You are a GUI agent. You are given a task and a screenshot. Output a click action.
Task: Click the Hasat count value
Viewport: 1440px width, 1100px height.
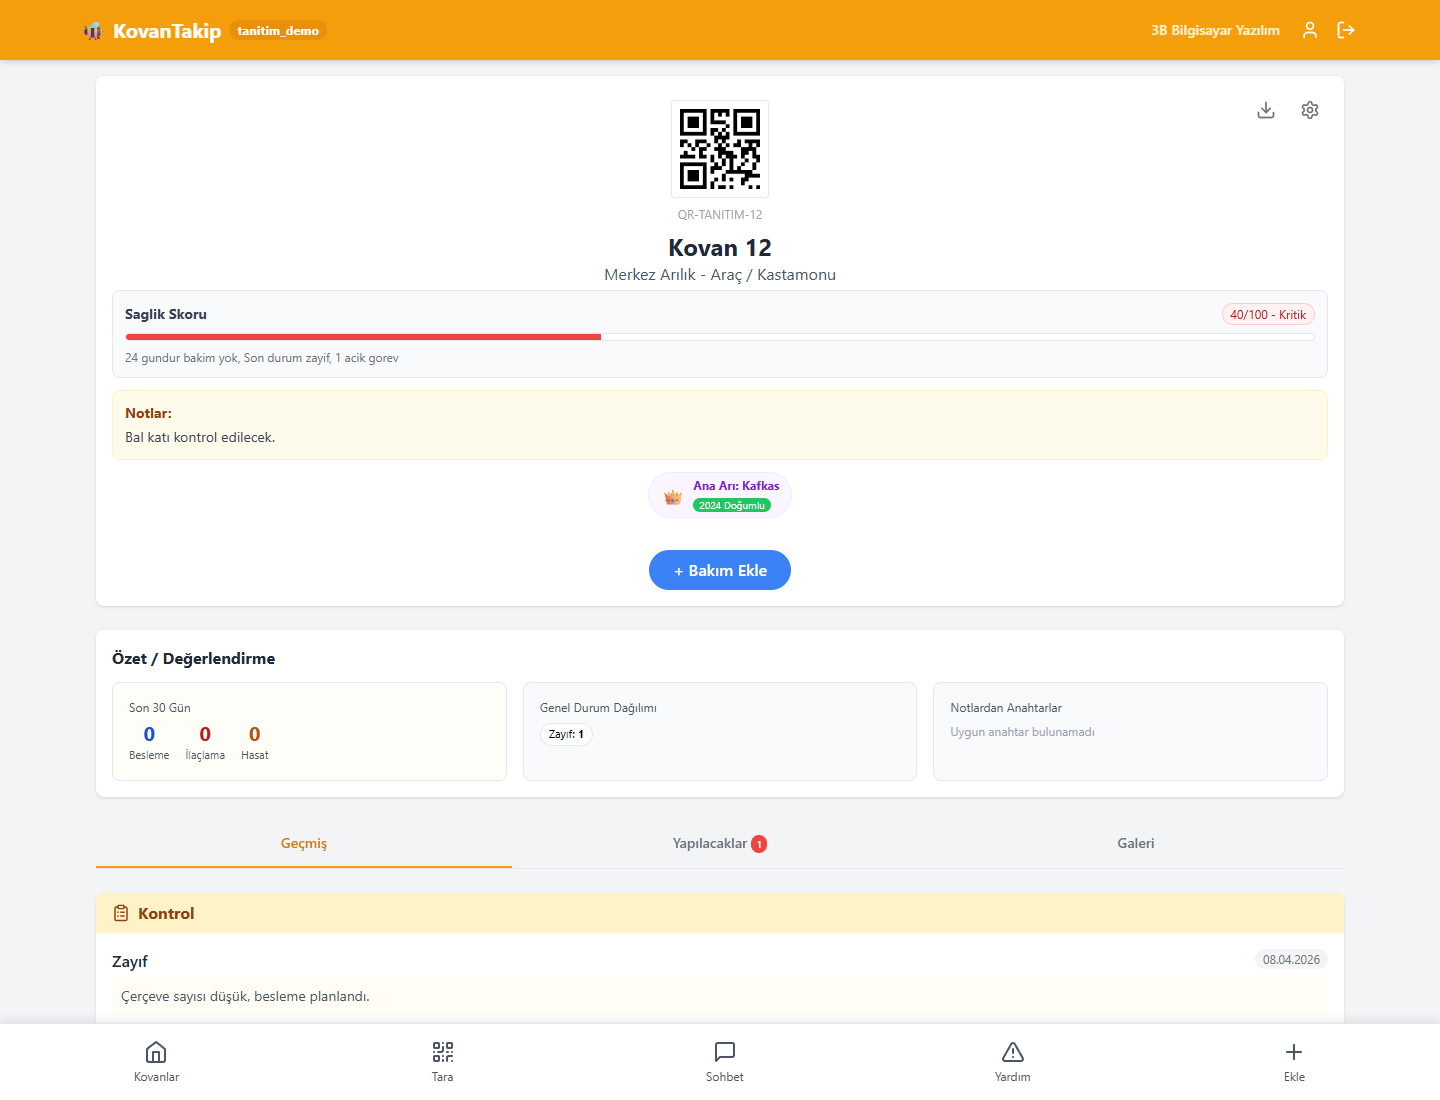coord(255,734)
